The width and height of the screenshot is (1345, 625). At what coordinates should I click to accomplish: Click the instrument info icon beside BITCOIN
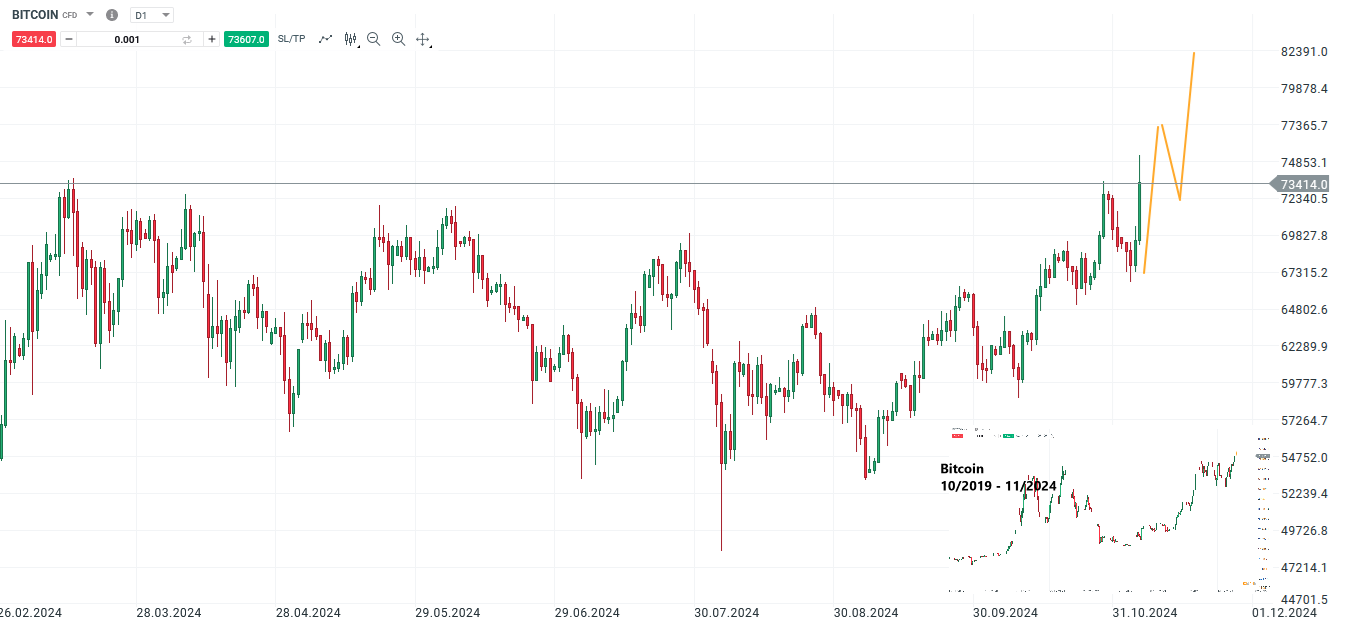111,14
